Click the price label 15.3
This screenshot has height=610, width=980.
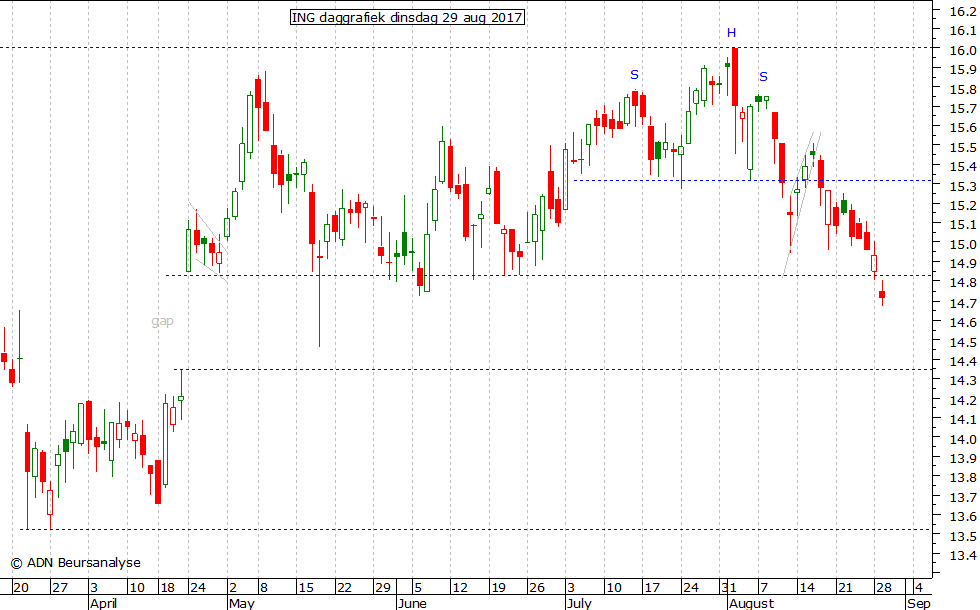tap(963, 187)
